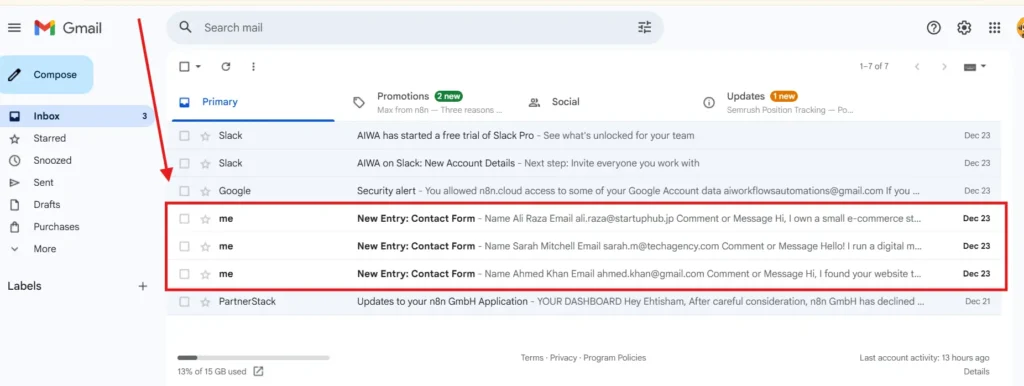This screenshot has height=386, width=1024.
Task: Show search options filter icon
Action: pyautogui.click(x=645, y=27)
